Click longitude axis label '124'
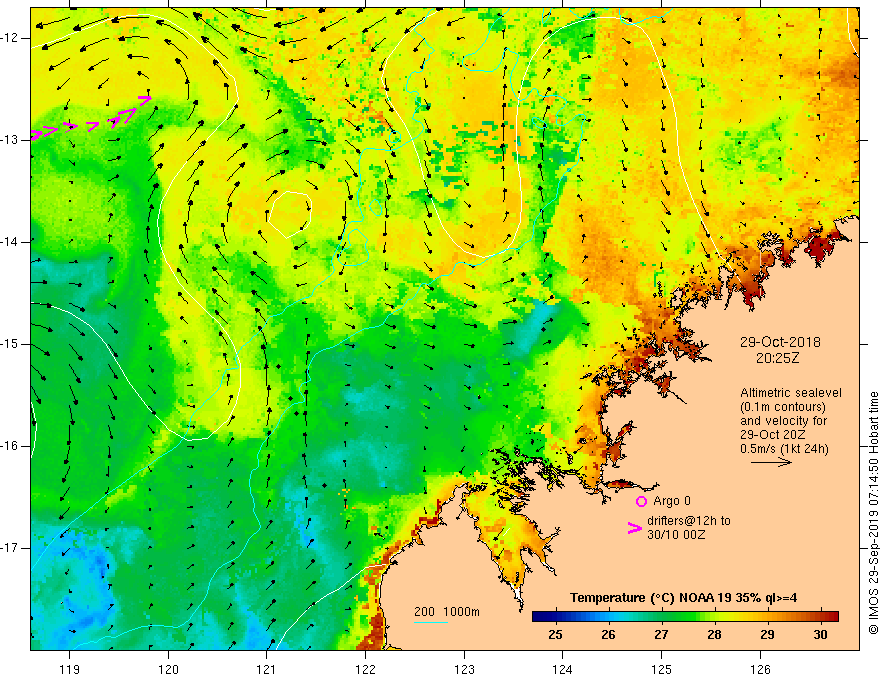880x680 pixels. coord(563,669)
